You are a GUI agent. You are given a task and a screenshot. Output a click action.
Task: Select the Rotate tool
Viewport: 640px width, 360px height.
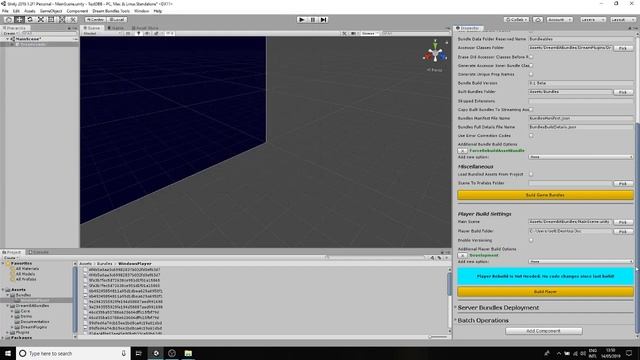30,20
